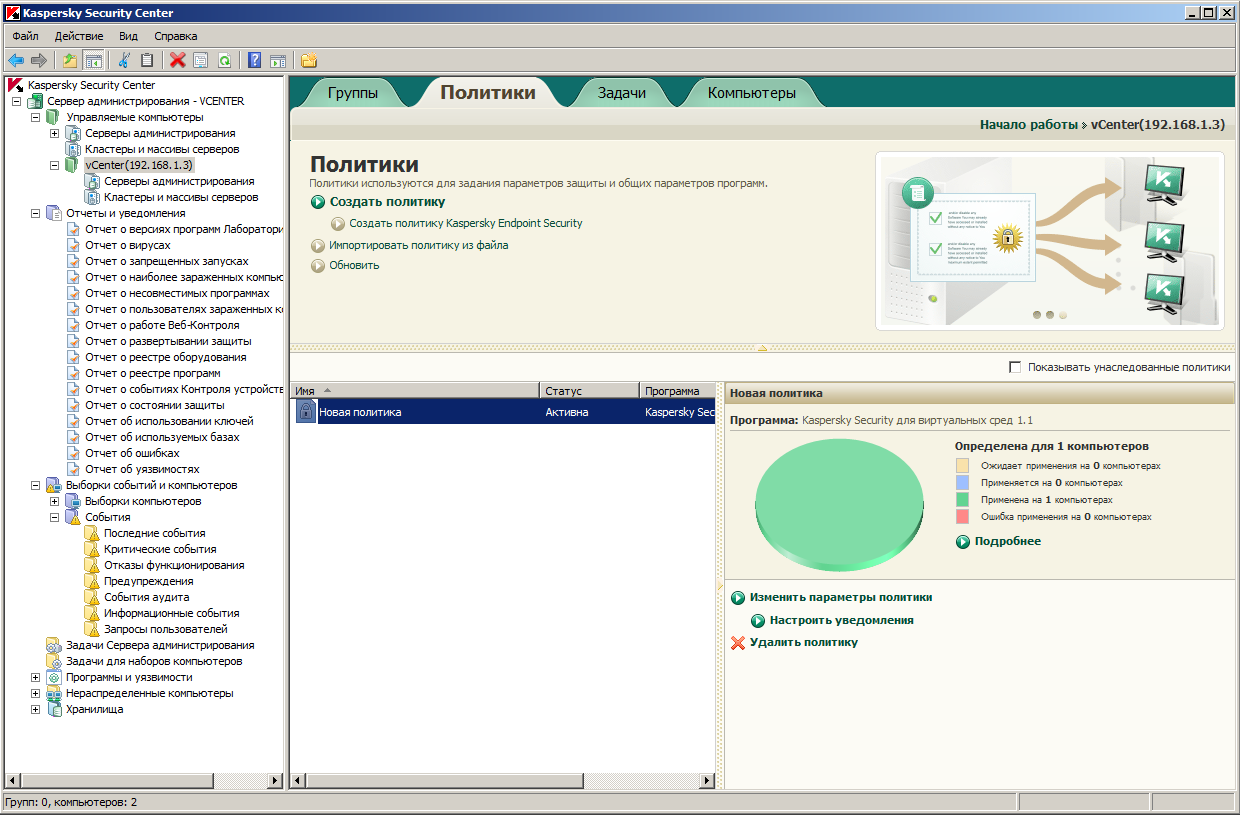Screen dimensions: 1240x815
Task: Click Импортировать политику из файла link
Action: coord(419,245)
